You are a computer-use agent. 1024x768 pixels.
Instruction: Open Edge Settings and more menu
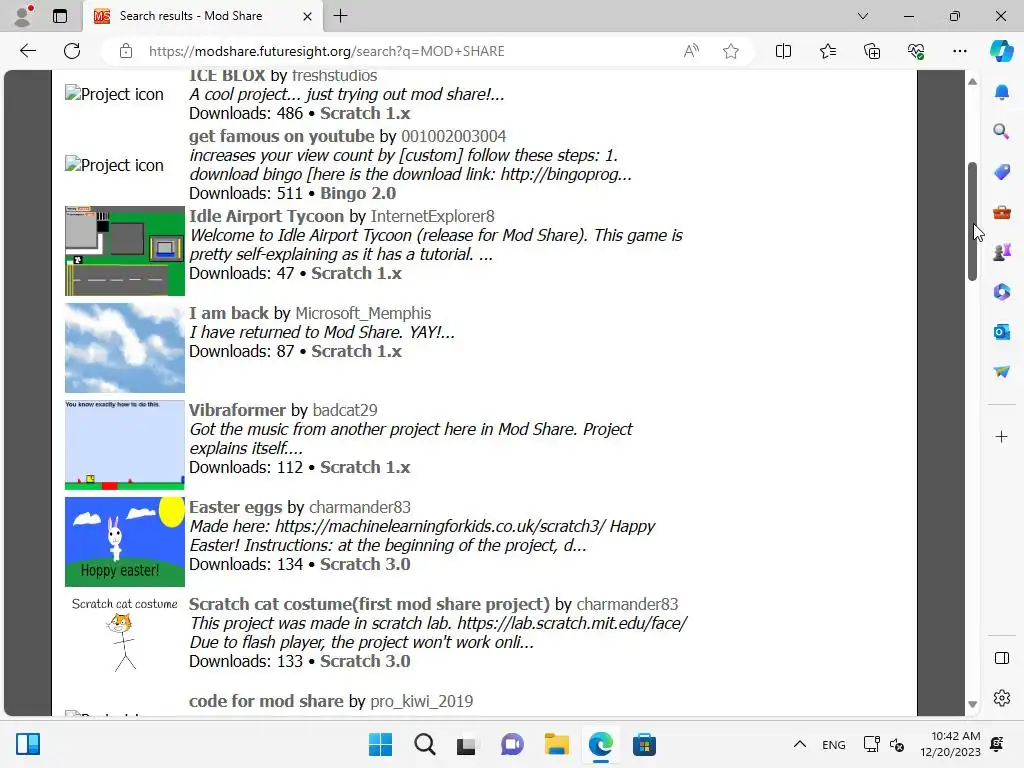[x=959, y=51]
